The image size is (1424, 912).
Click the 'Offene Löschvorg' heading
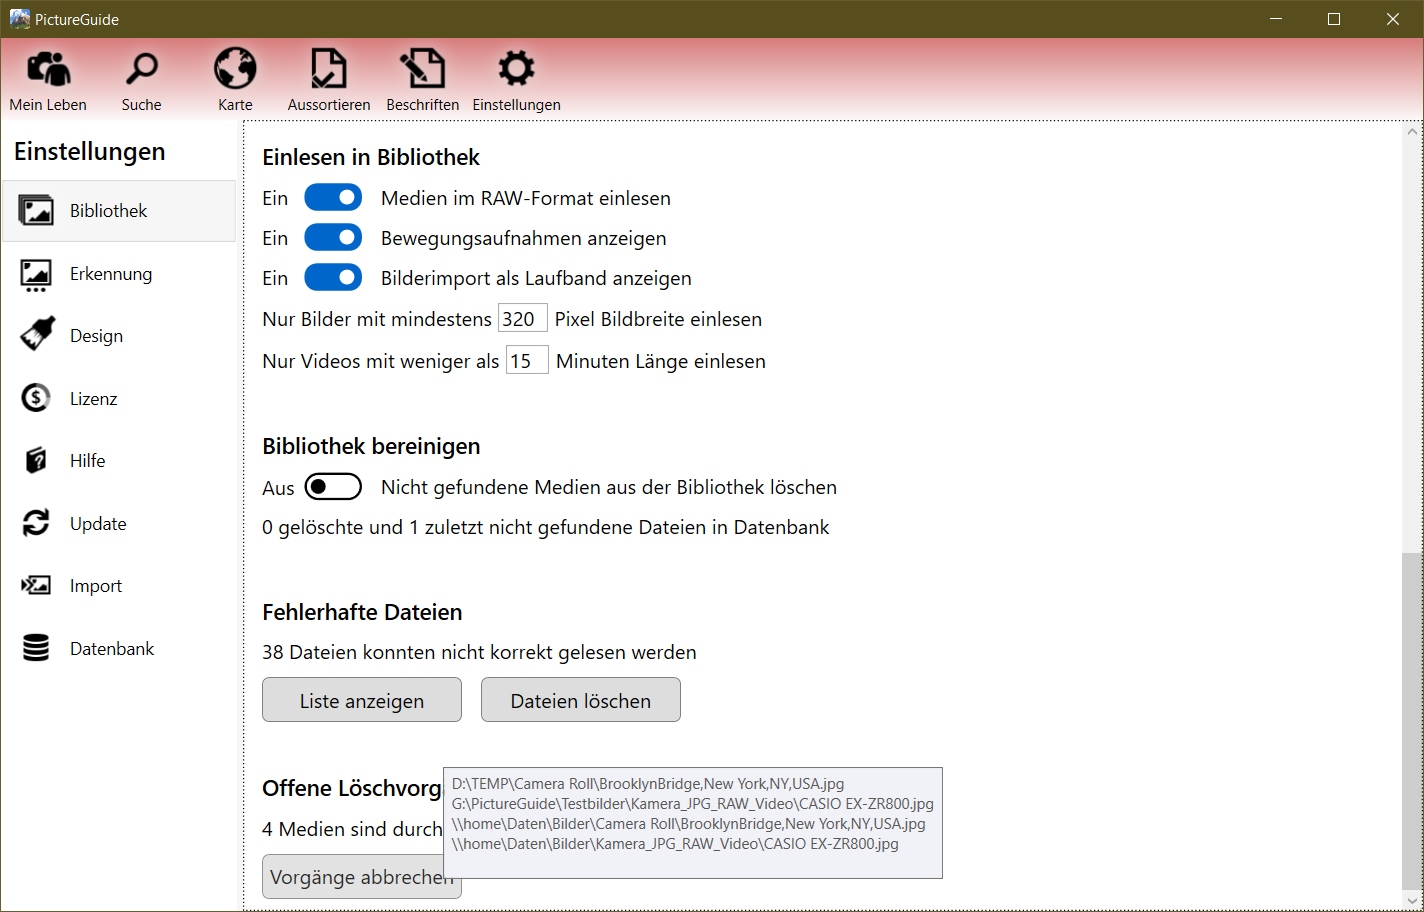(x=352, y=788)
